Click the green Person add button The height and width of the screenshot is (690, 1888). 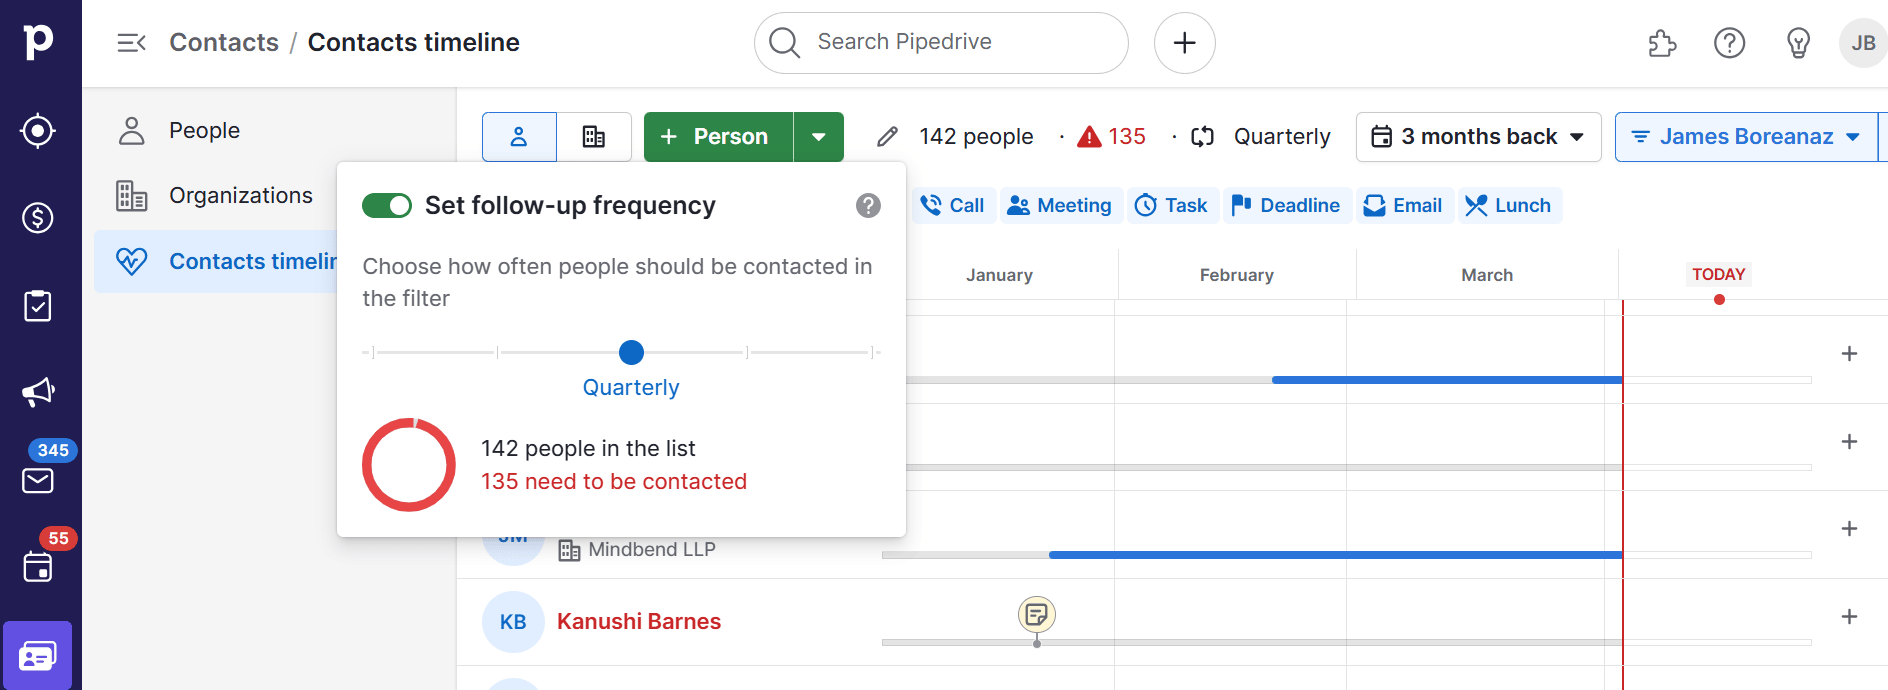pyautogui.click(x=718, y=137)
